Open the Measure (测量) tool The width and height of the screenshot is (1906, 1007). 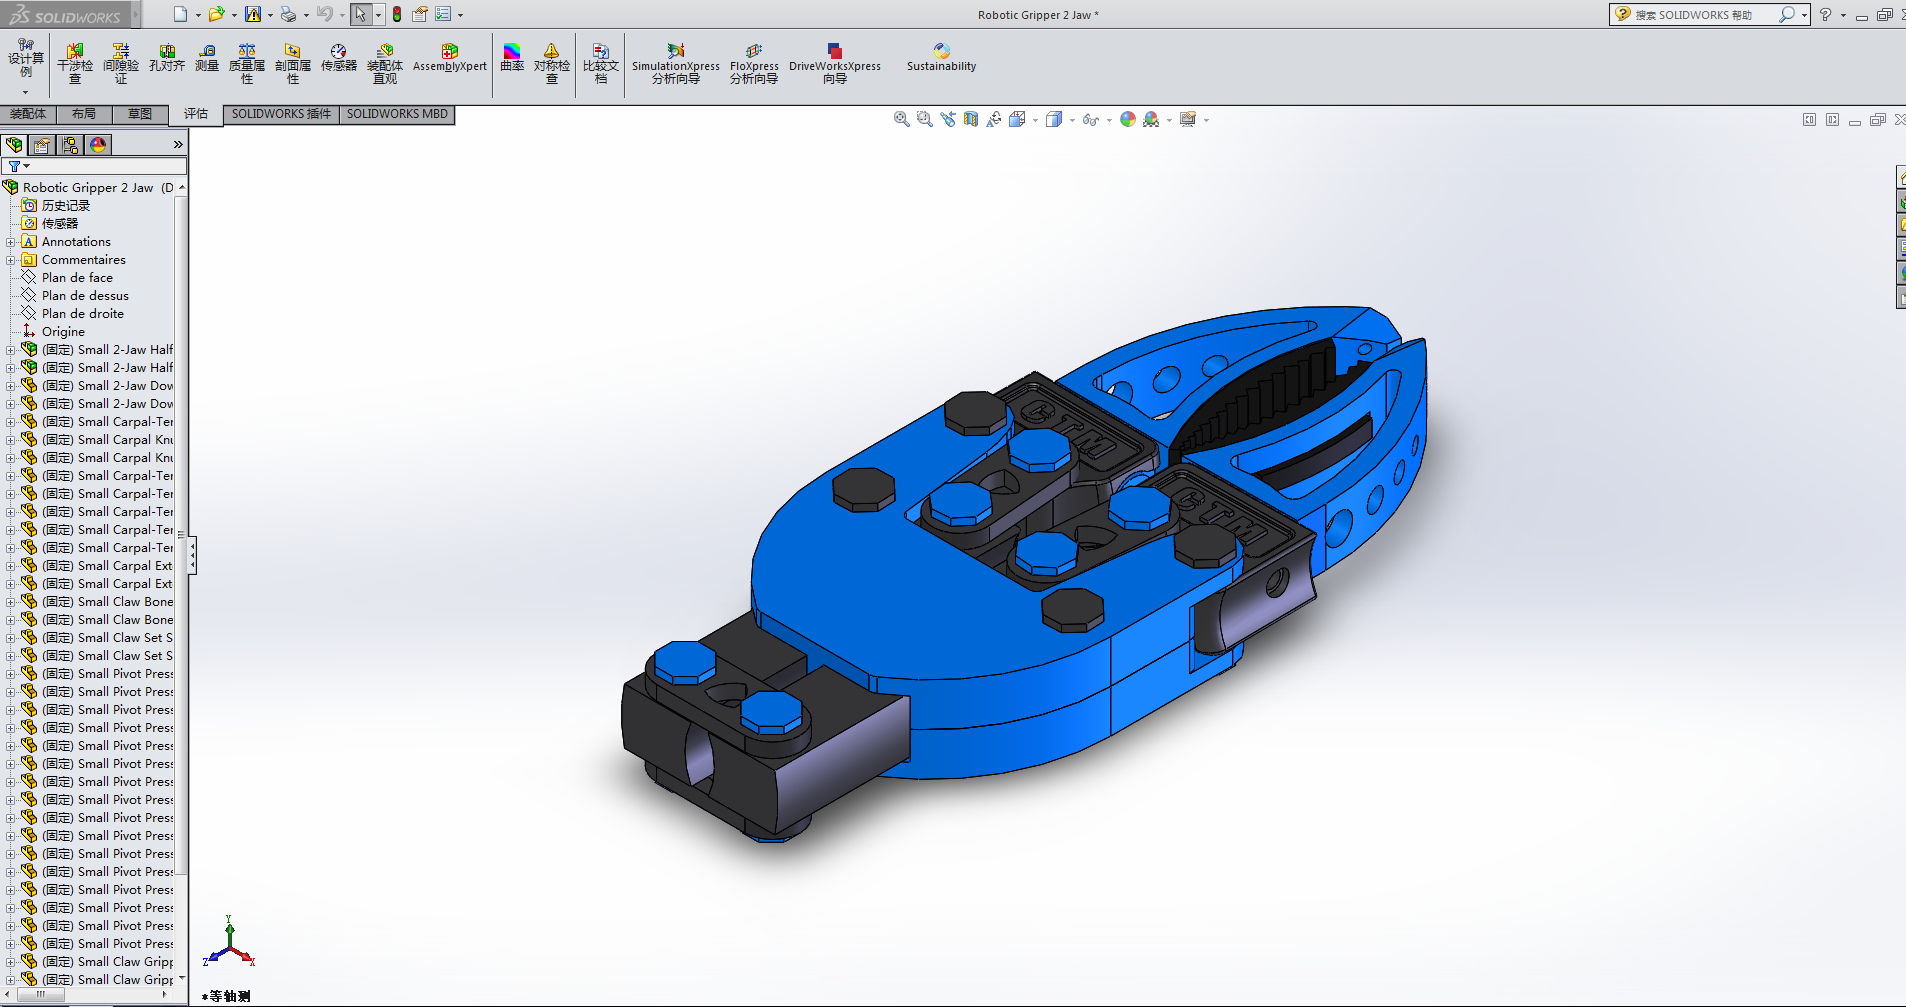point(207,58)
